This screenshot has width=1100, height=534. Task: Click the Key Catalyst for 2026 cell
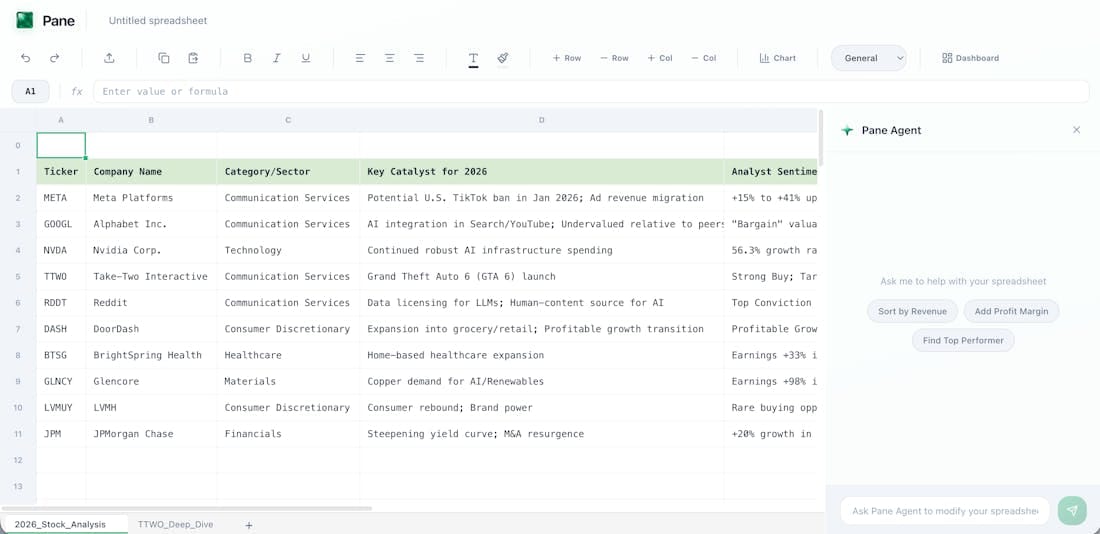pyautogui.click(x=542, y=171)
